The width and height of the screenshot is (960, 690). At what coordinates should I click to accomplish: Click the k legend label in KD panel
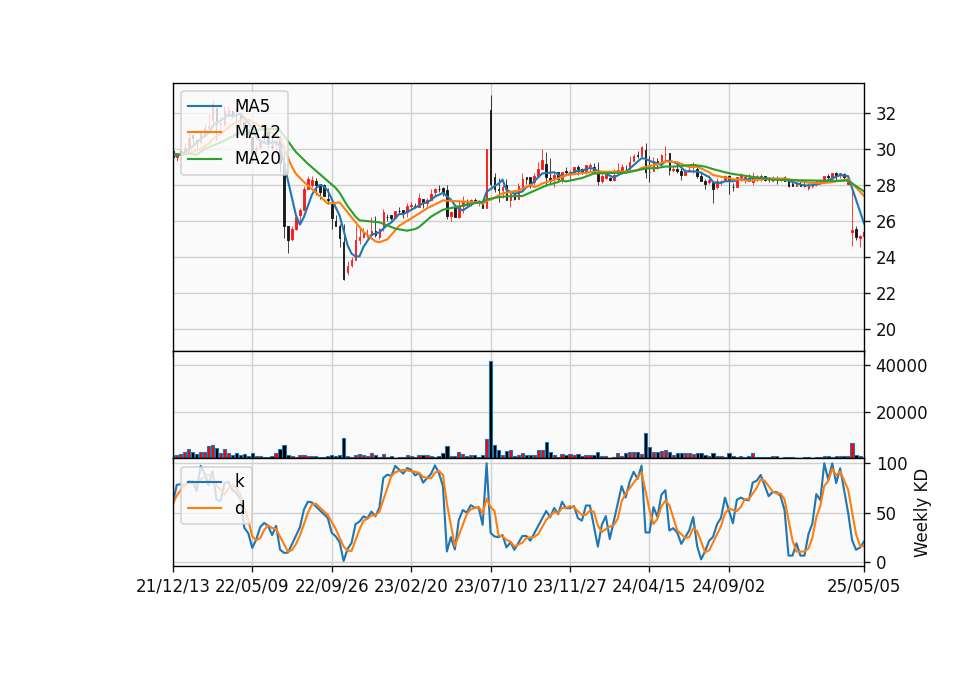(x=239, y=481)
